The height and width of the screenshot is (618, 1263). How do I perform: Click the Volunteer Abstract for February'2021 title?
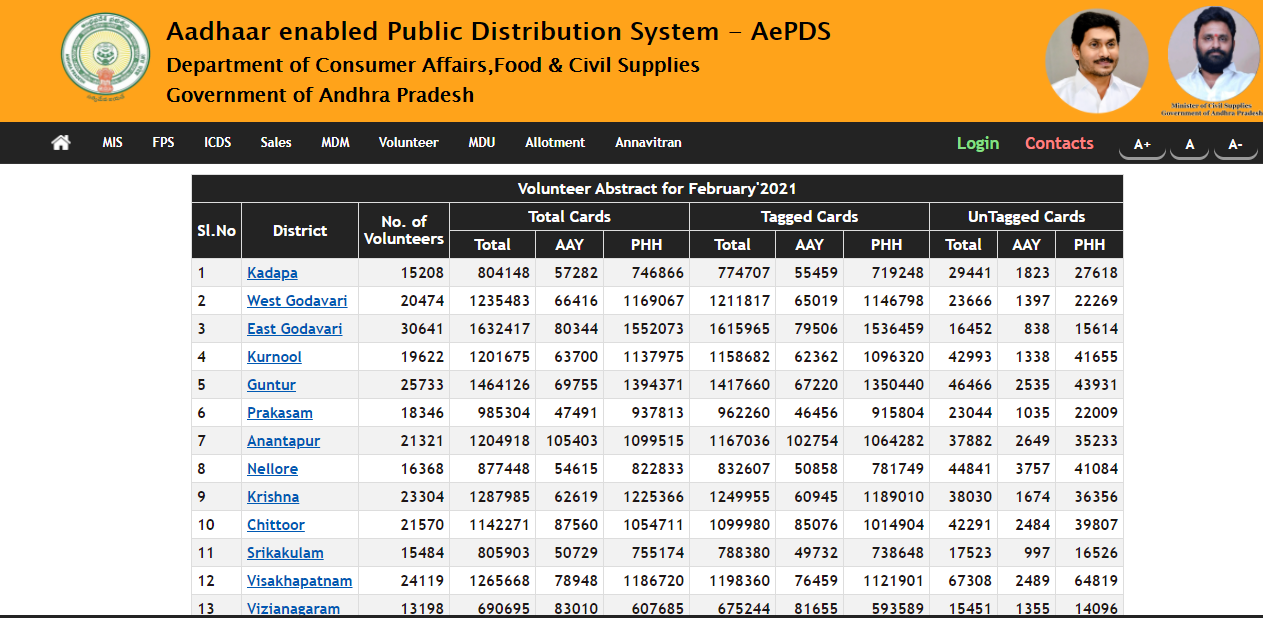(657, 189)
